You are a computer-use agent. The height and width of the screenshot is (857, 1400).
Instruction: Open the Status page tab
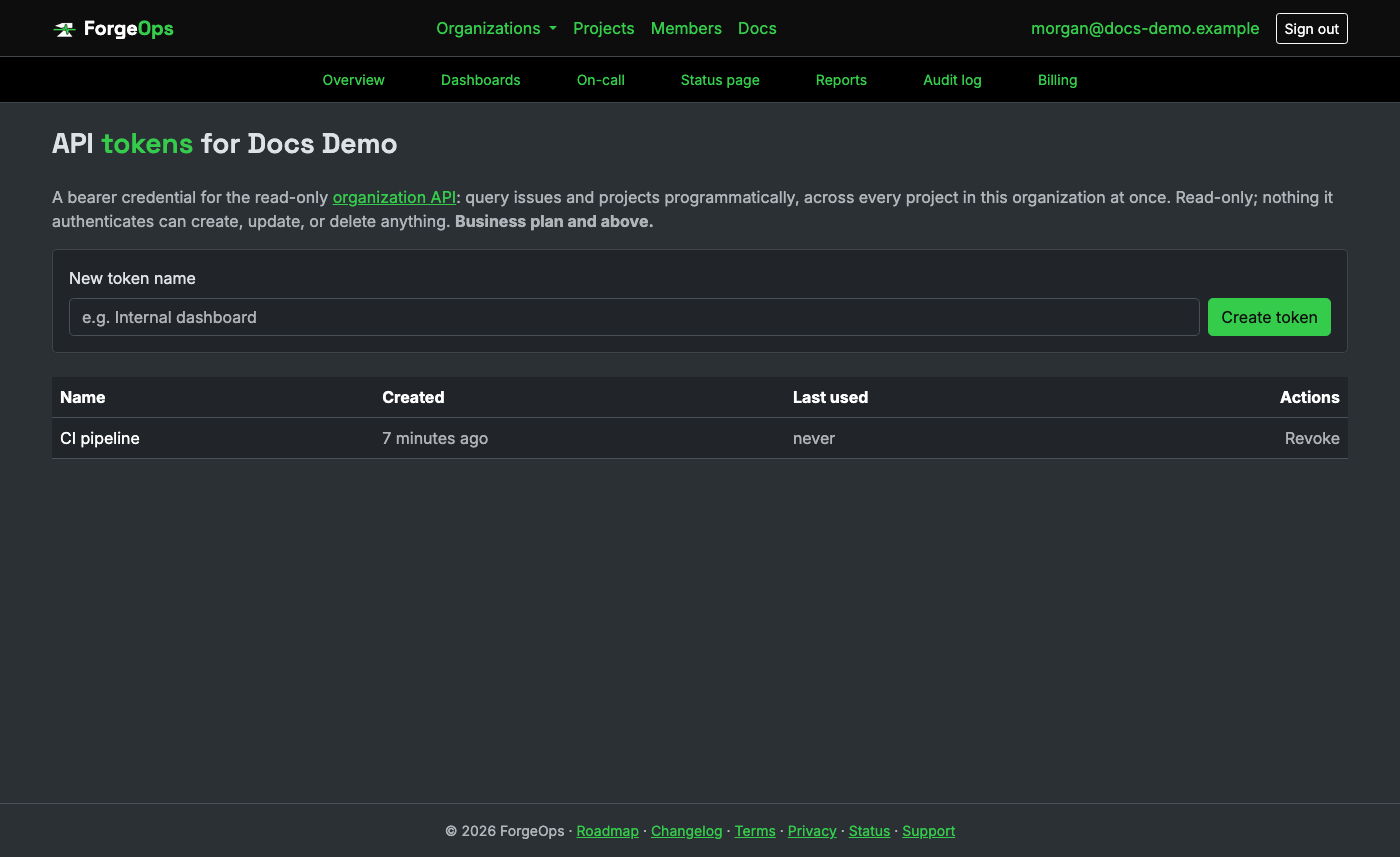click(720, 80)
